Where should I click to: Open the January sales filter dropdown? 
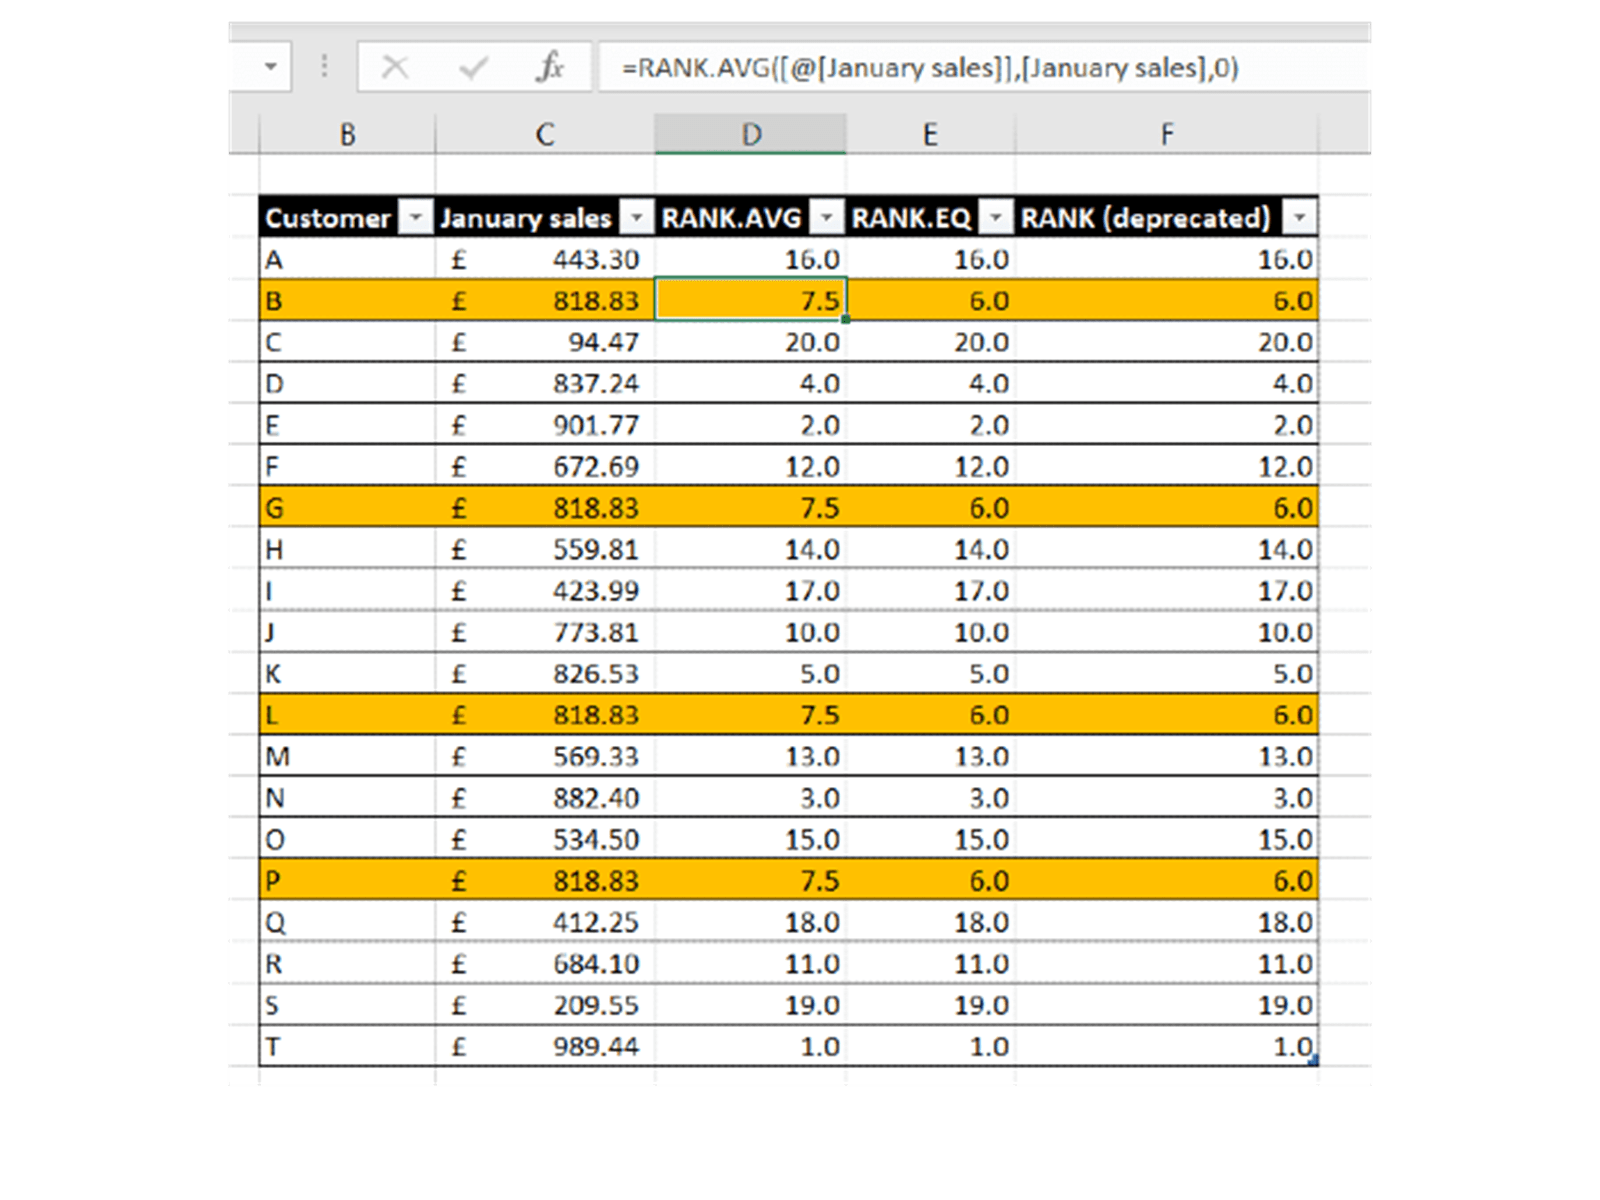click(x=636, y=217)
